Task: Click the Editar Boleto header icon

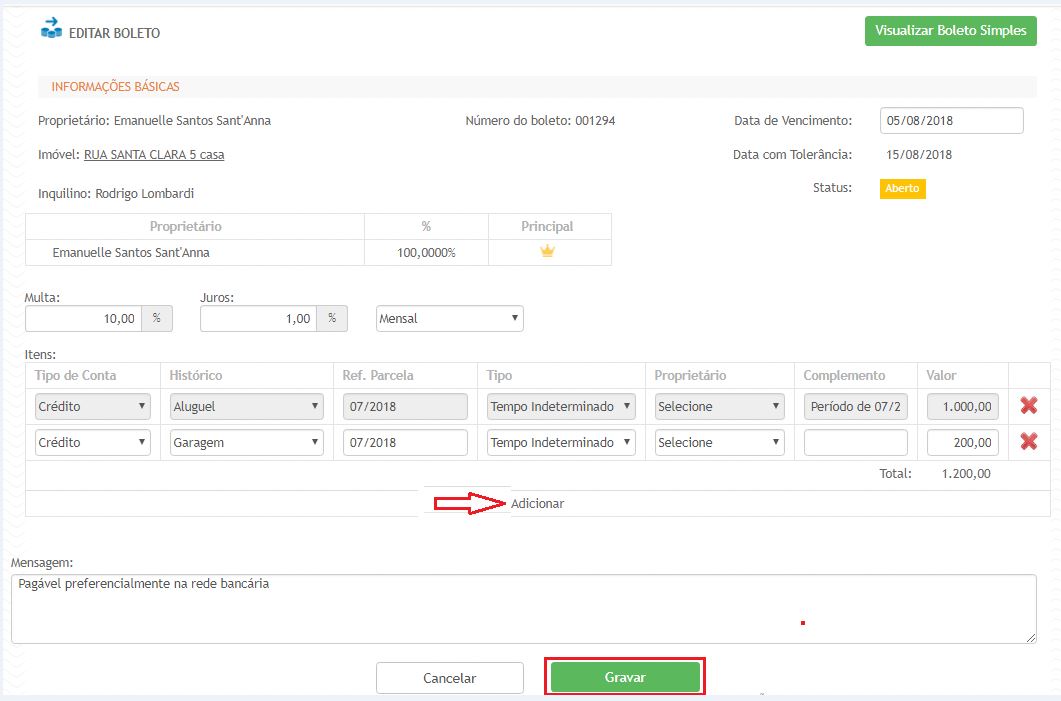Action: click(50, 28)
